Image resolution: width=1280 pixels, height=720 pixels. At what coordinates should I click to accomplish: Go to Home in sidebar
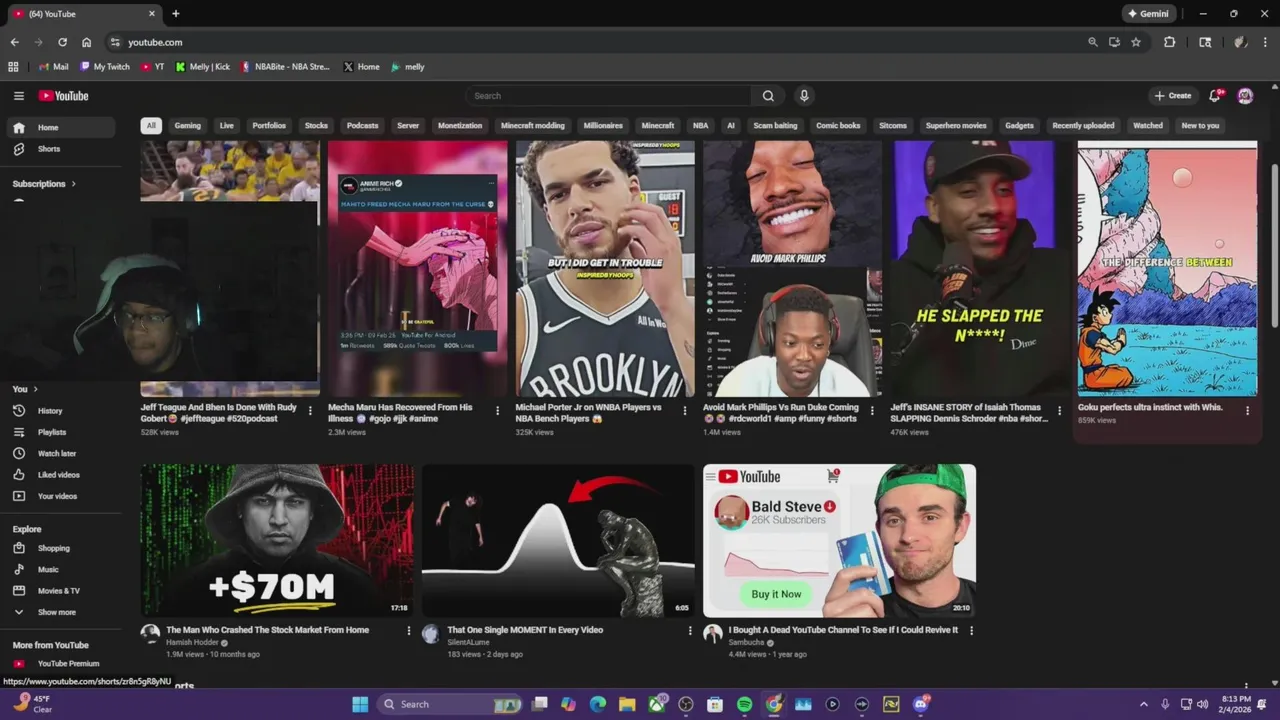pos(60,128)
